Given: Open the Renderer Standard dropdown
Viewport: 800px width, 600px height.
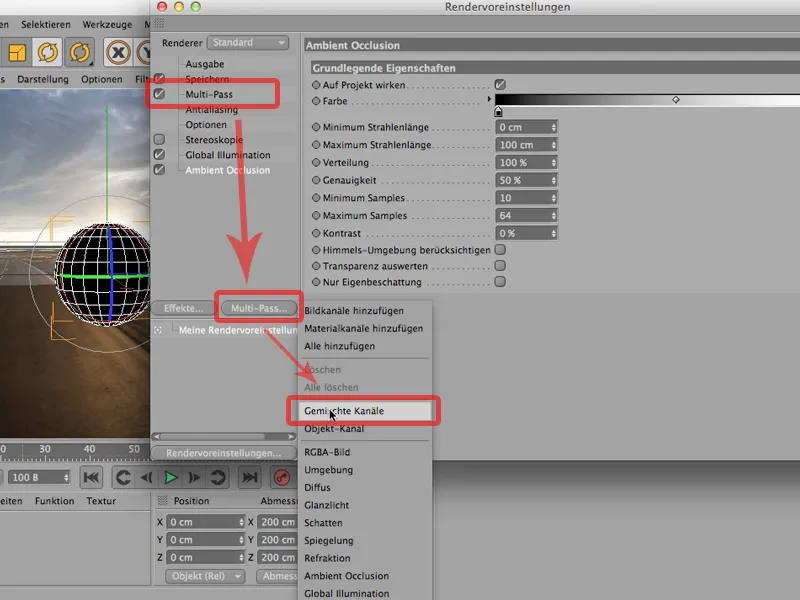Looking at the screenshot, I should coord(248,43).
